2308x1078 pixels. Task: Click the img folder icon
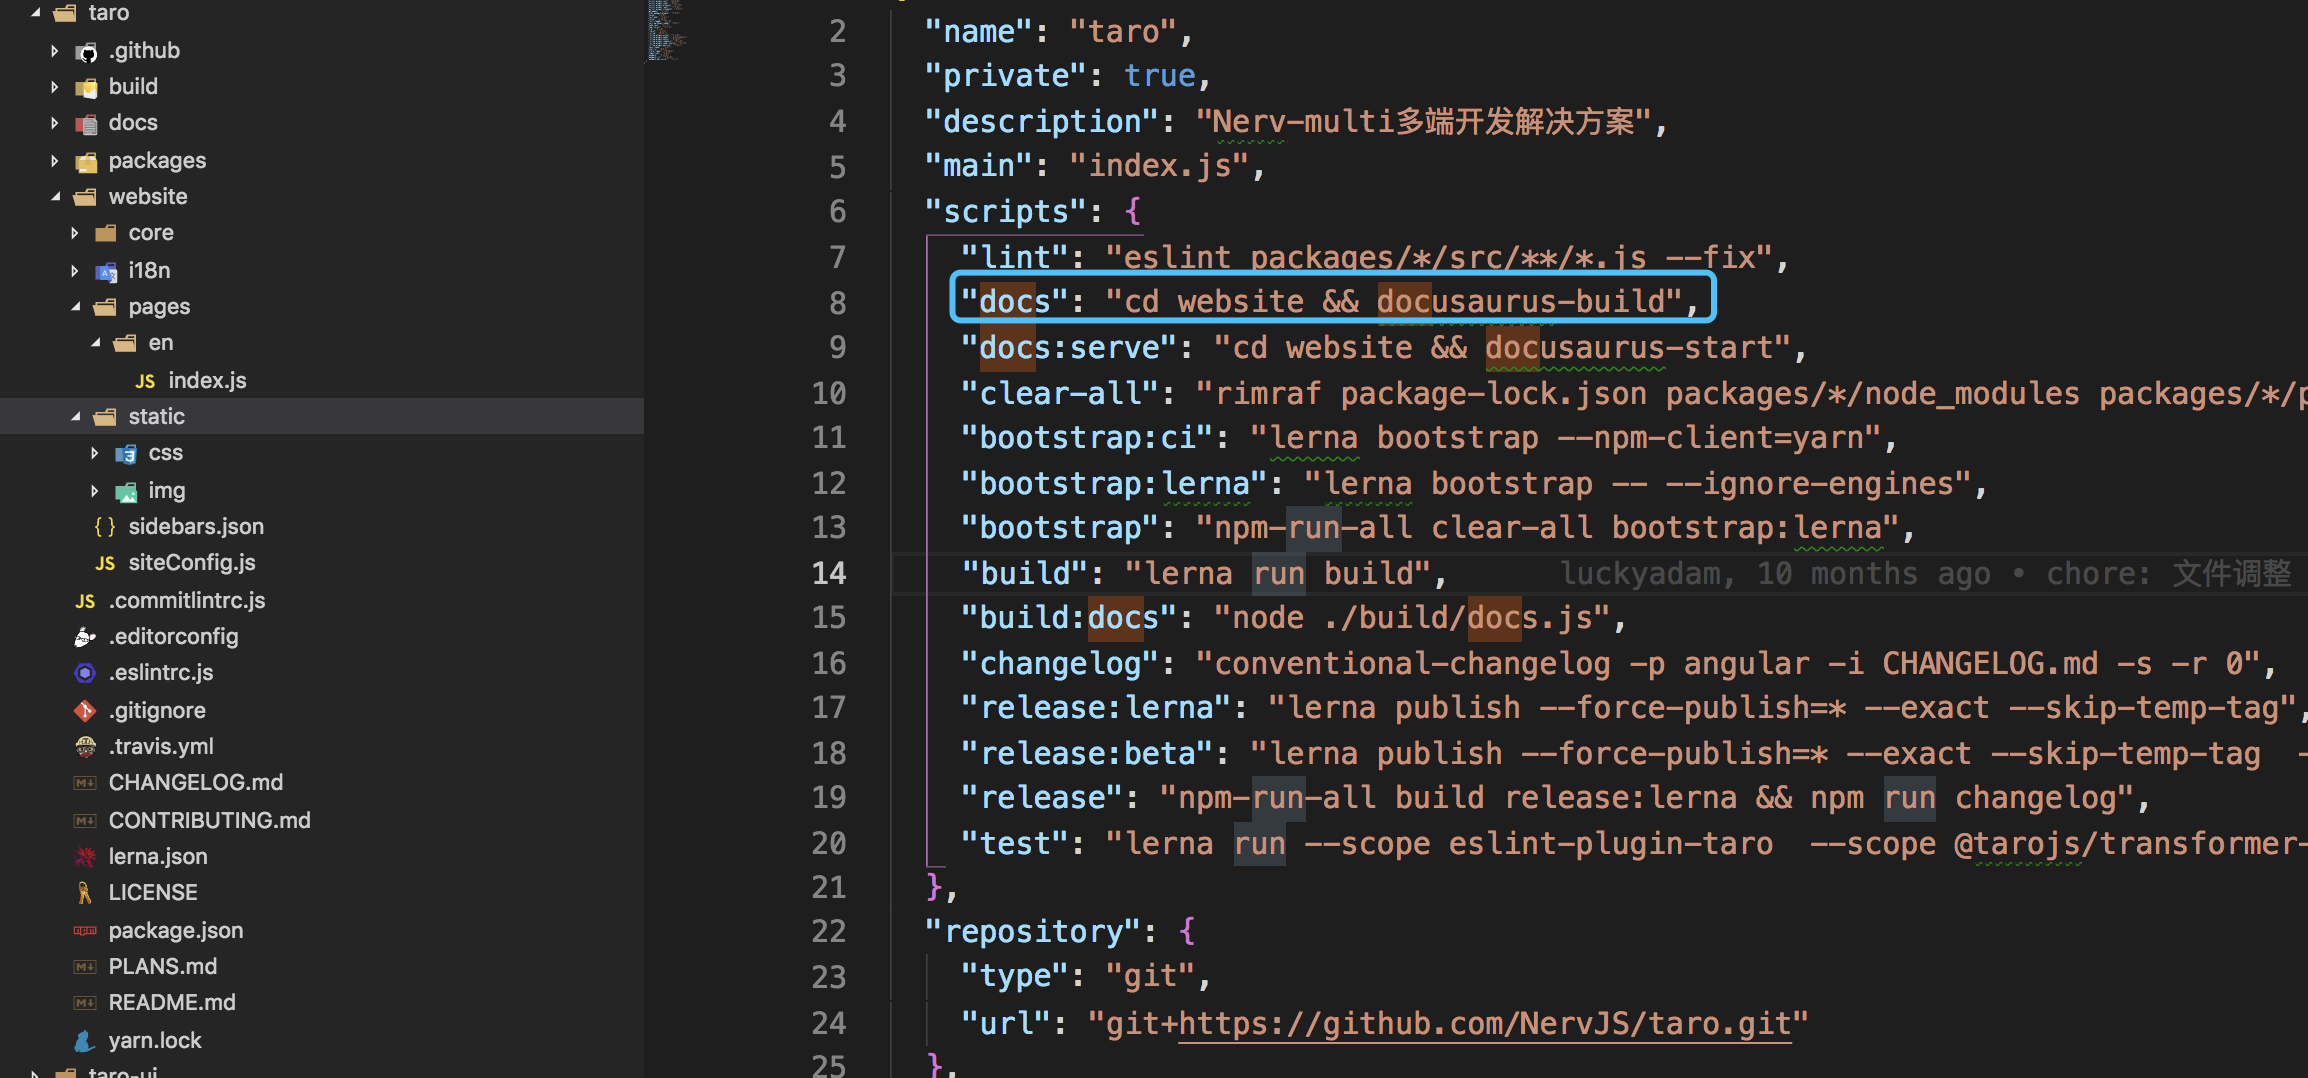(x=126, y=491)
